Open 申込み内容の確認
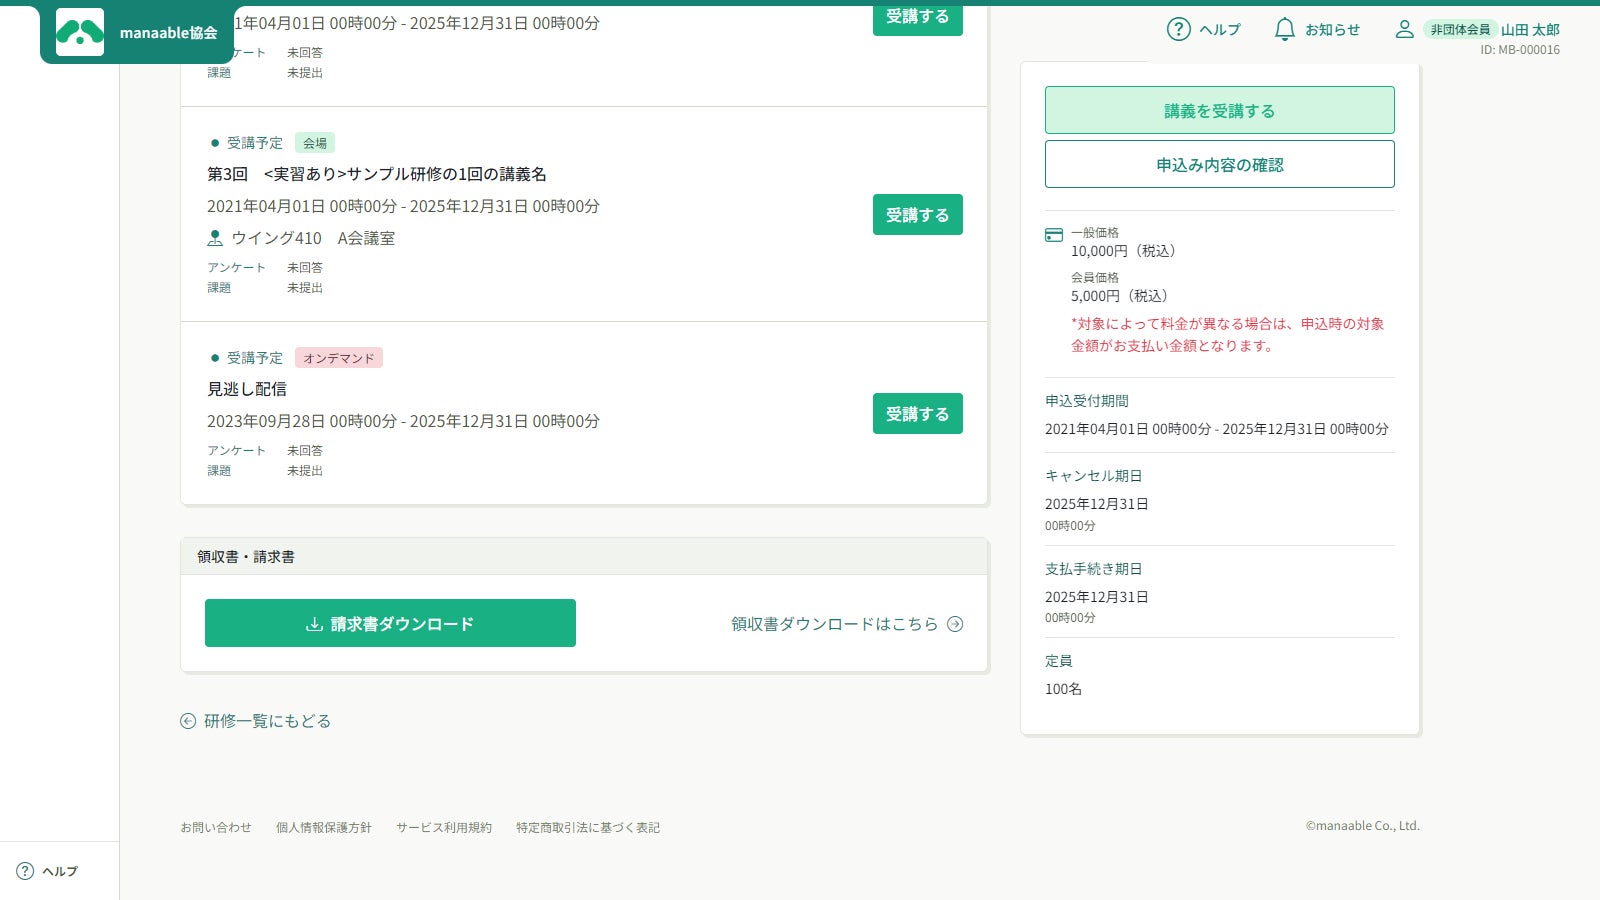 (1220, 164)
